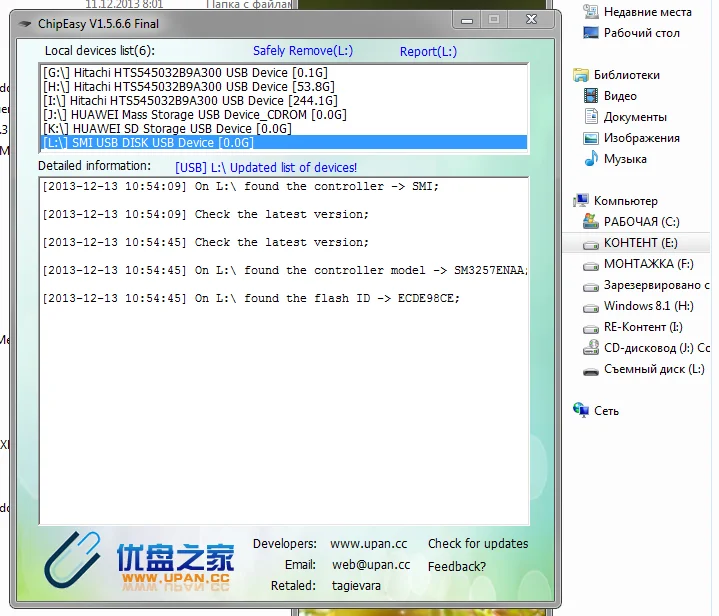Open Рабочий стол in Explorer sidebar

pyautogui.click(x=642, y=33)
